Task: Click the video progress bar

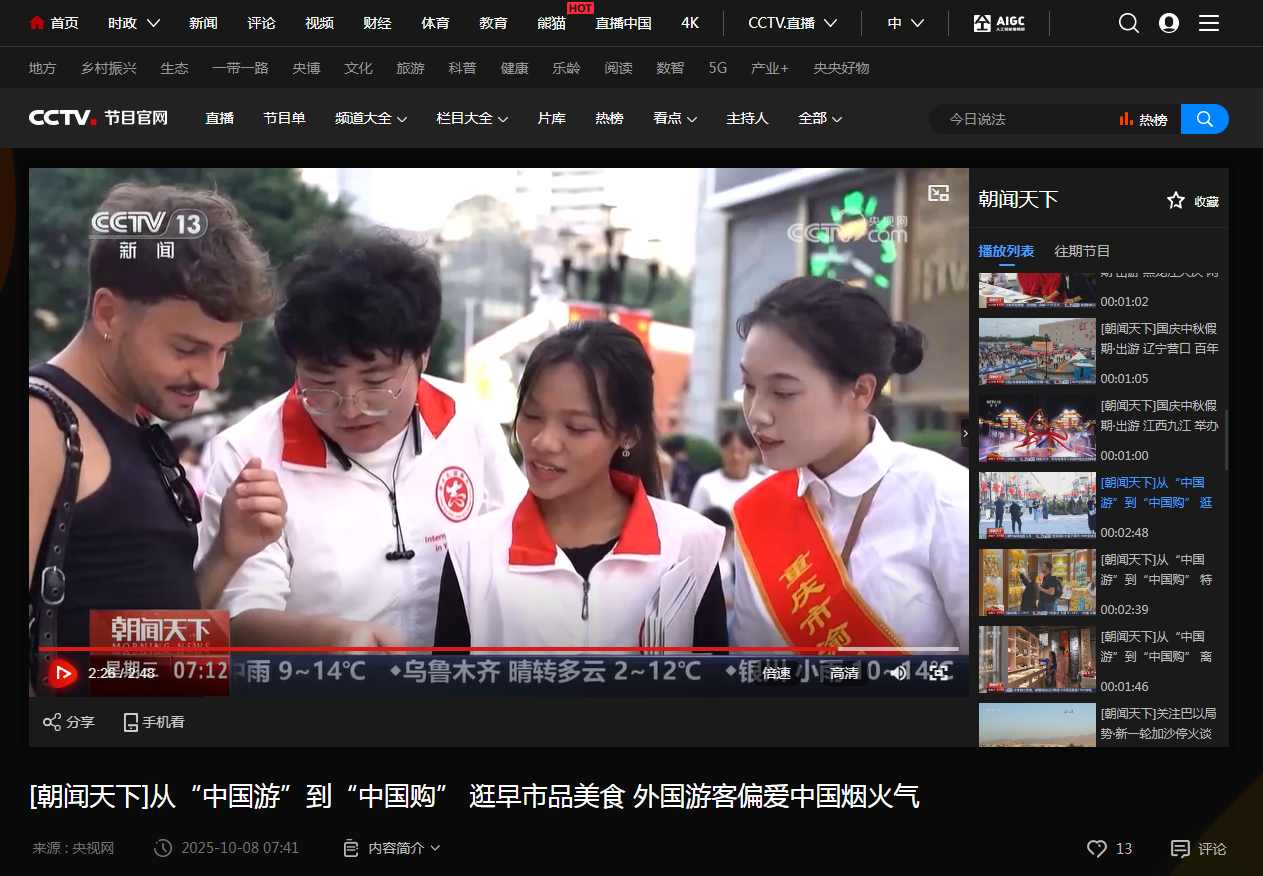Action: coord(498,649)
